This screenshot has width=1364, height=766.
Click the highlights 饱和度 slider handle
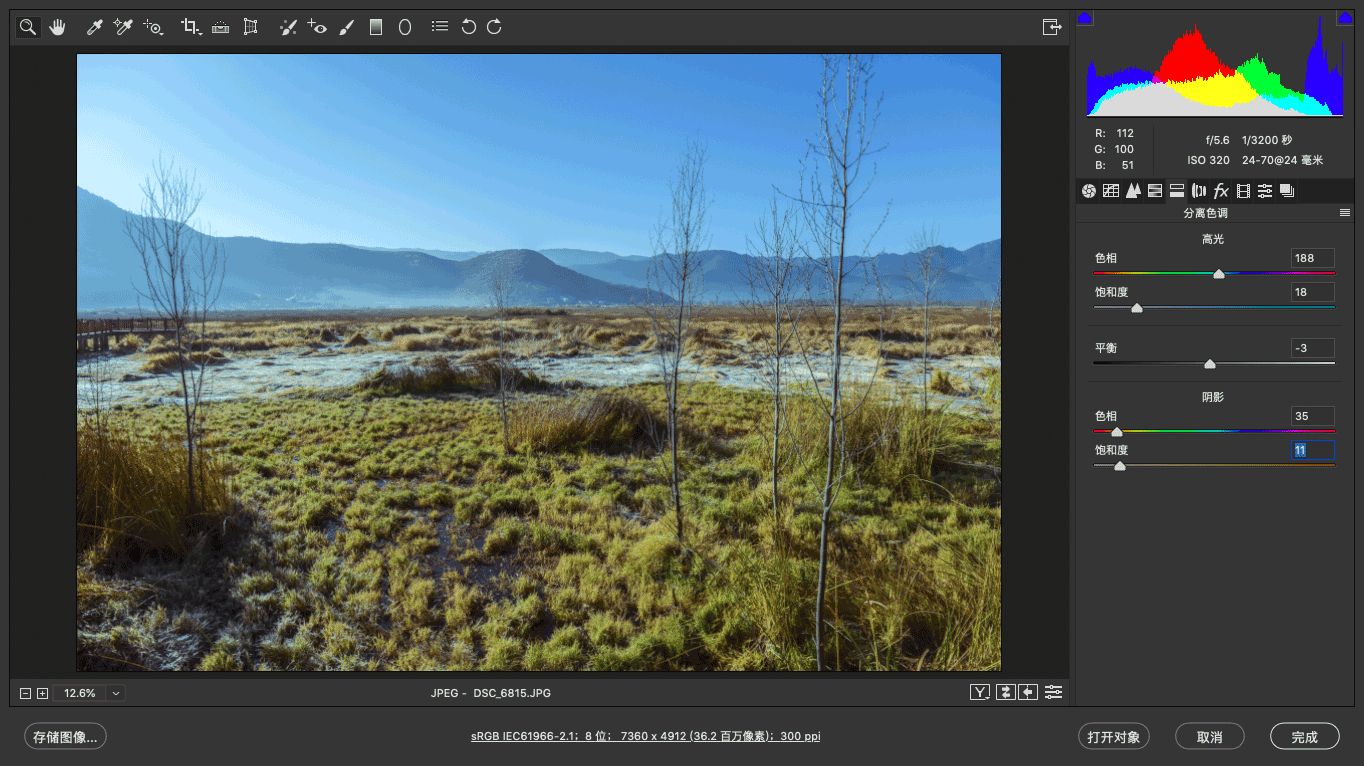[x=1136, y=308]
